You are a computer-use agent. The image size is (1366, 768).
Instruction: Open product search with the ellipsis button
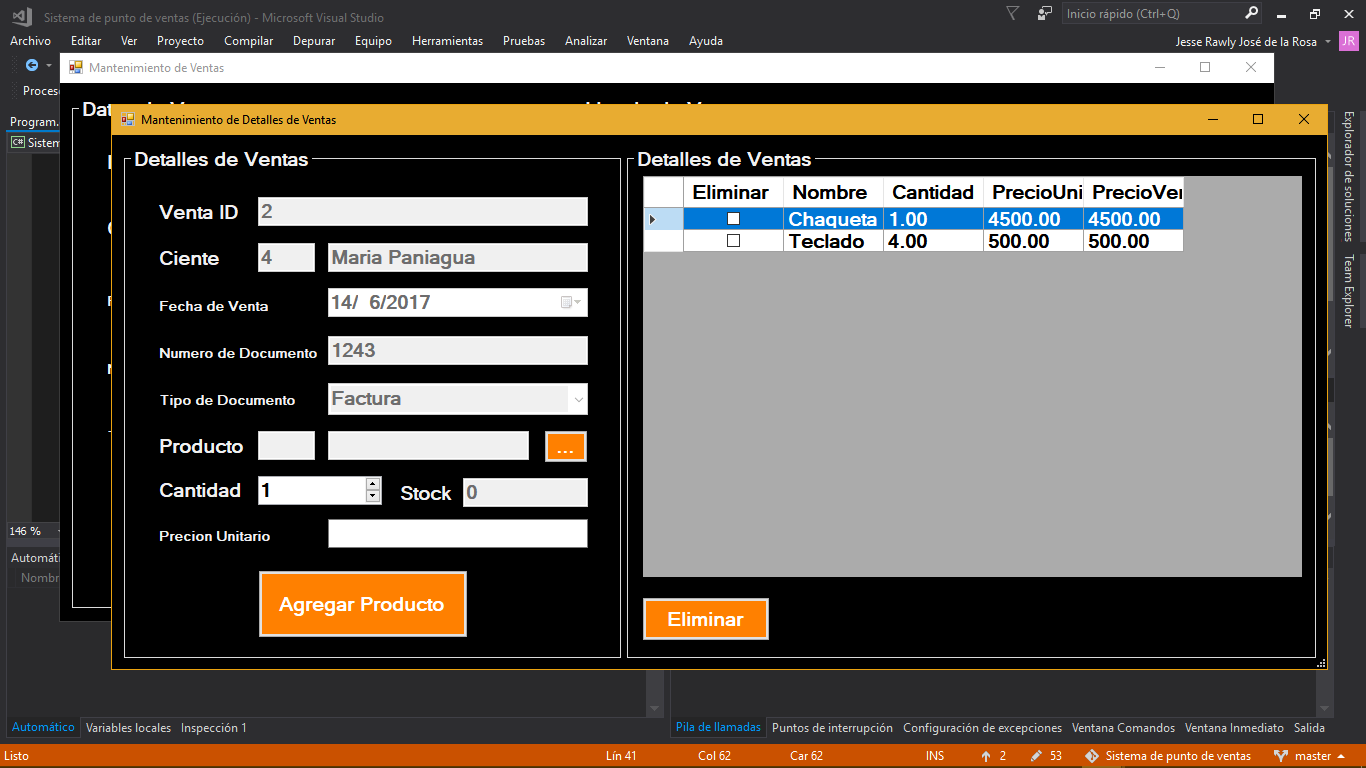[x=565, y=446]
